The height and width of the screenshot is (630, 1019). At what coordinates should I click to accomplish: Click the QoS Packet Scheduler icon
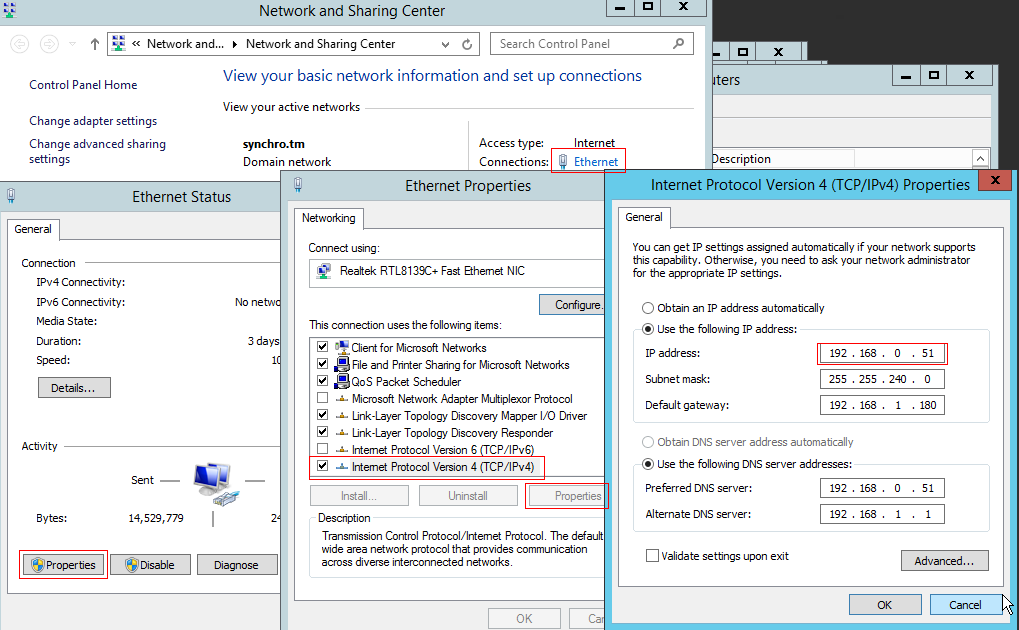tap(342, 381)
